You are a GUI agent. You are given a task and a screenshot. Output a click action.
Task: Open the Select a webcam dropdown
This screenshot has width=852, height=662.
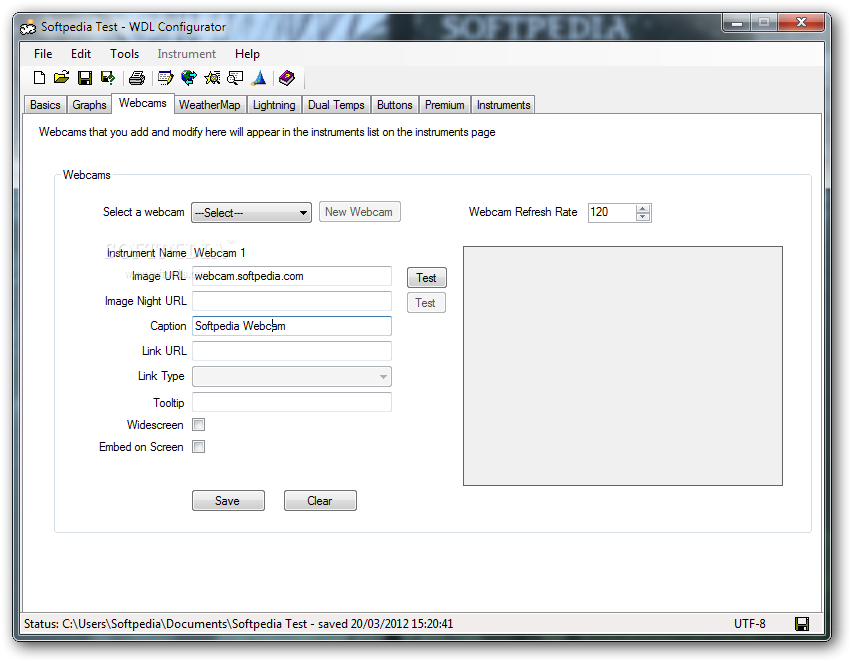(251, 213)
